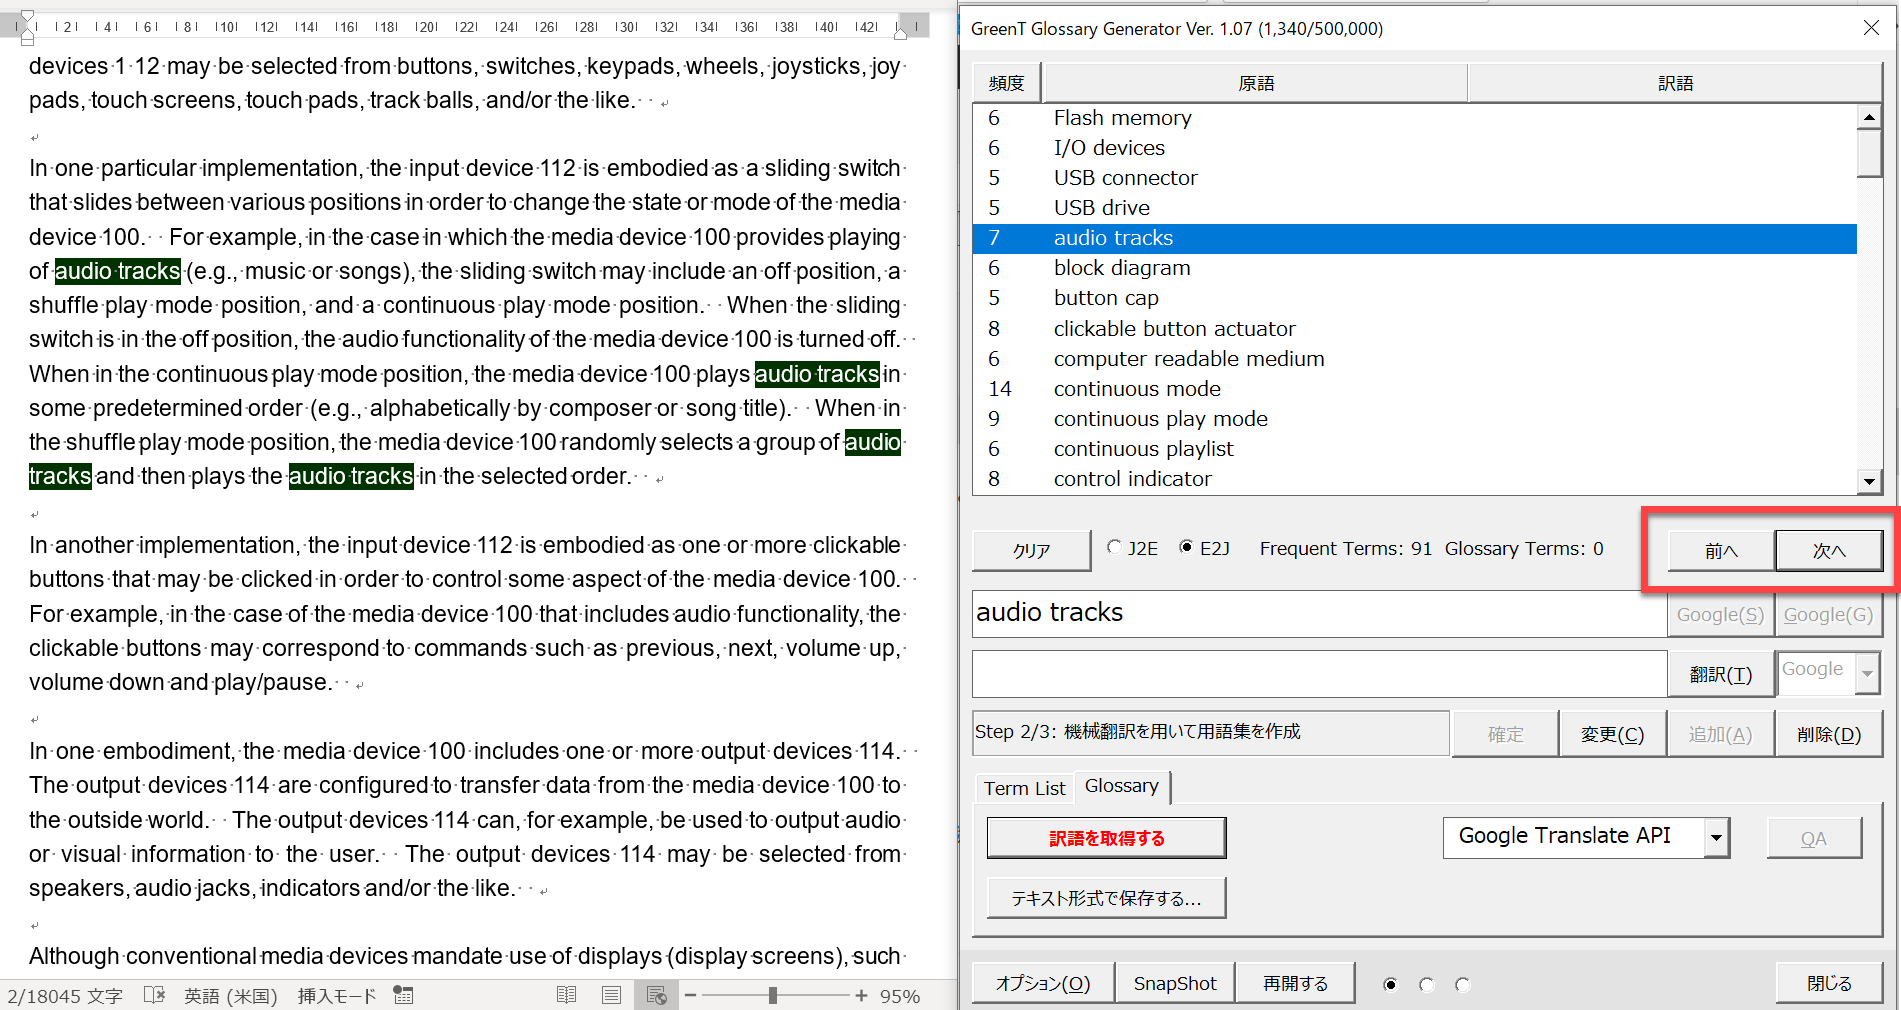Select the middle radio button beside 再開する
The image size is (1901, 1010).
(x=1426, y=985)
